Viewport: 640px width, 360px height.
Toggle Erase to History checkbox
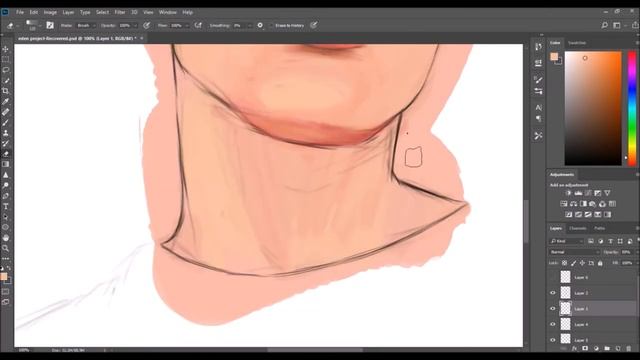pyautogui.click(x=271, y=25)
